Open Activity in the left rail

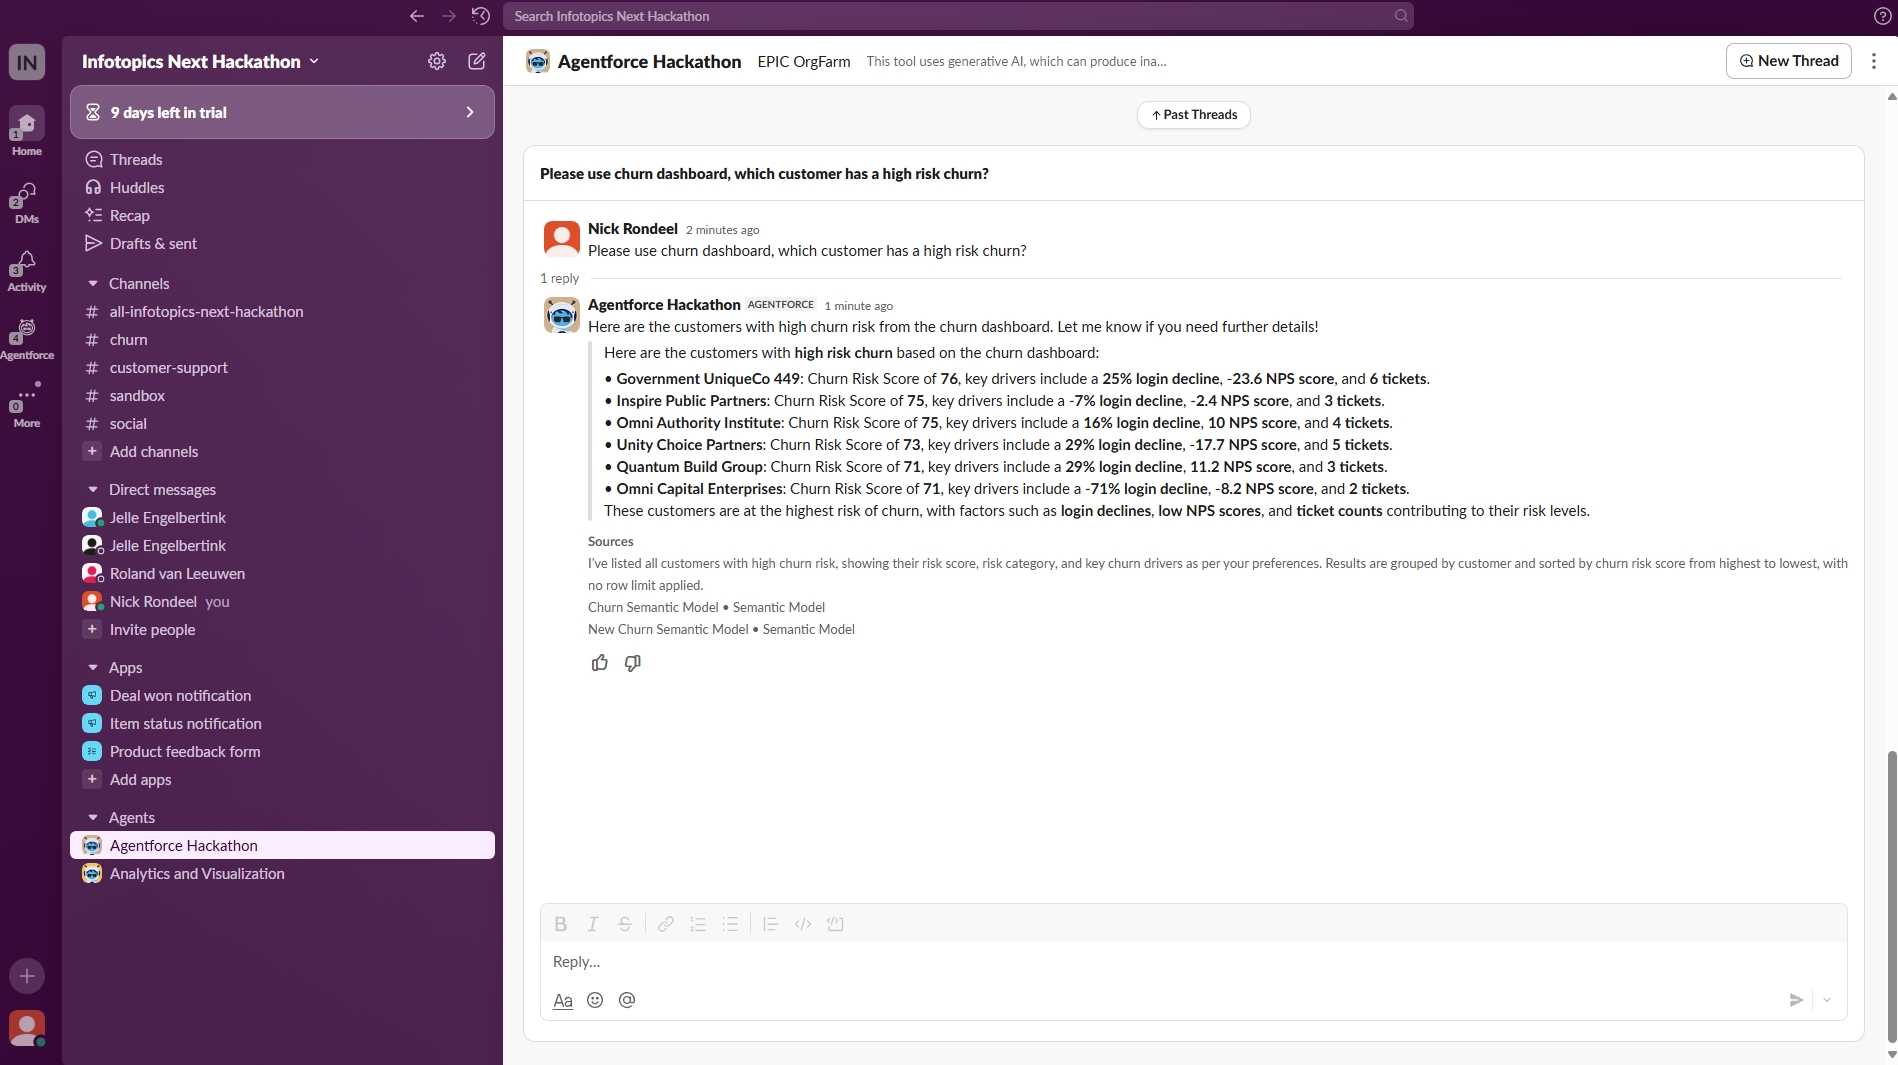pyautogui.click(x=27, y=270)
